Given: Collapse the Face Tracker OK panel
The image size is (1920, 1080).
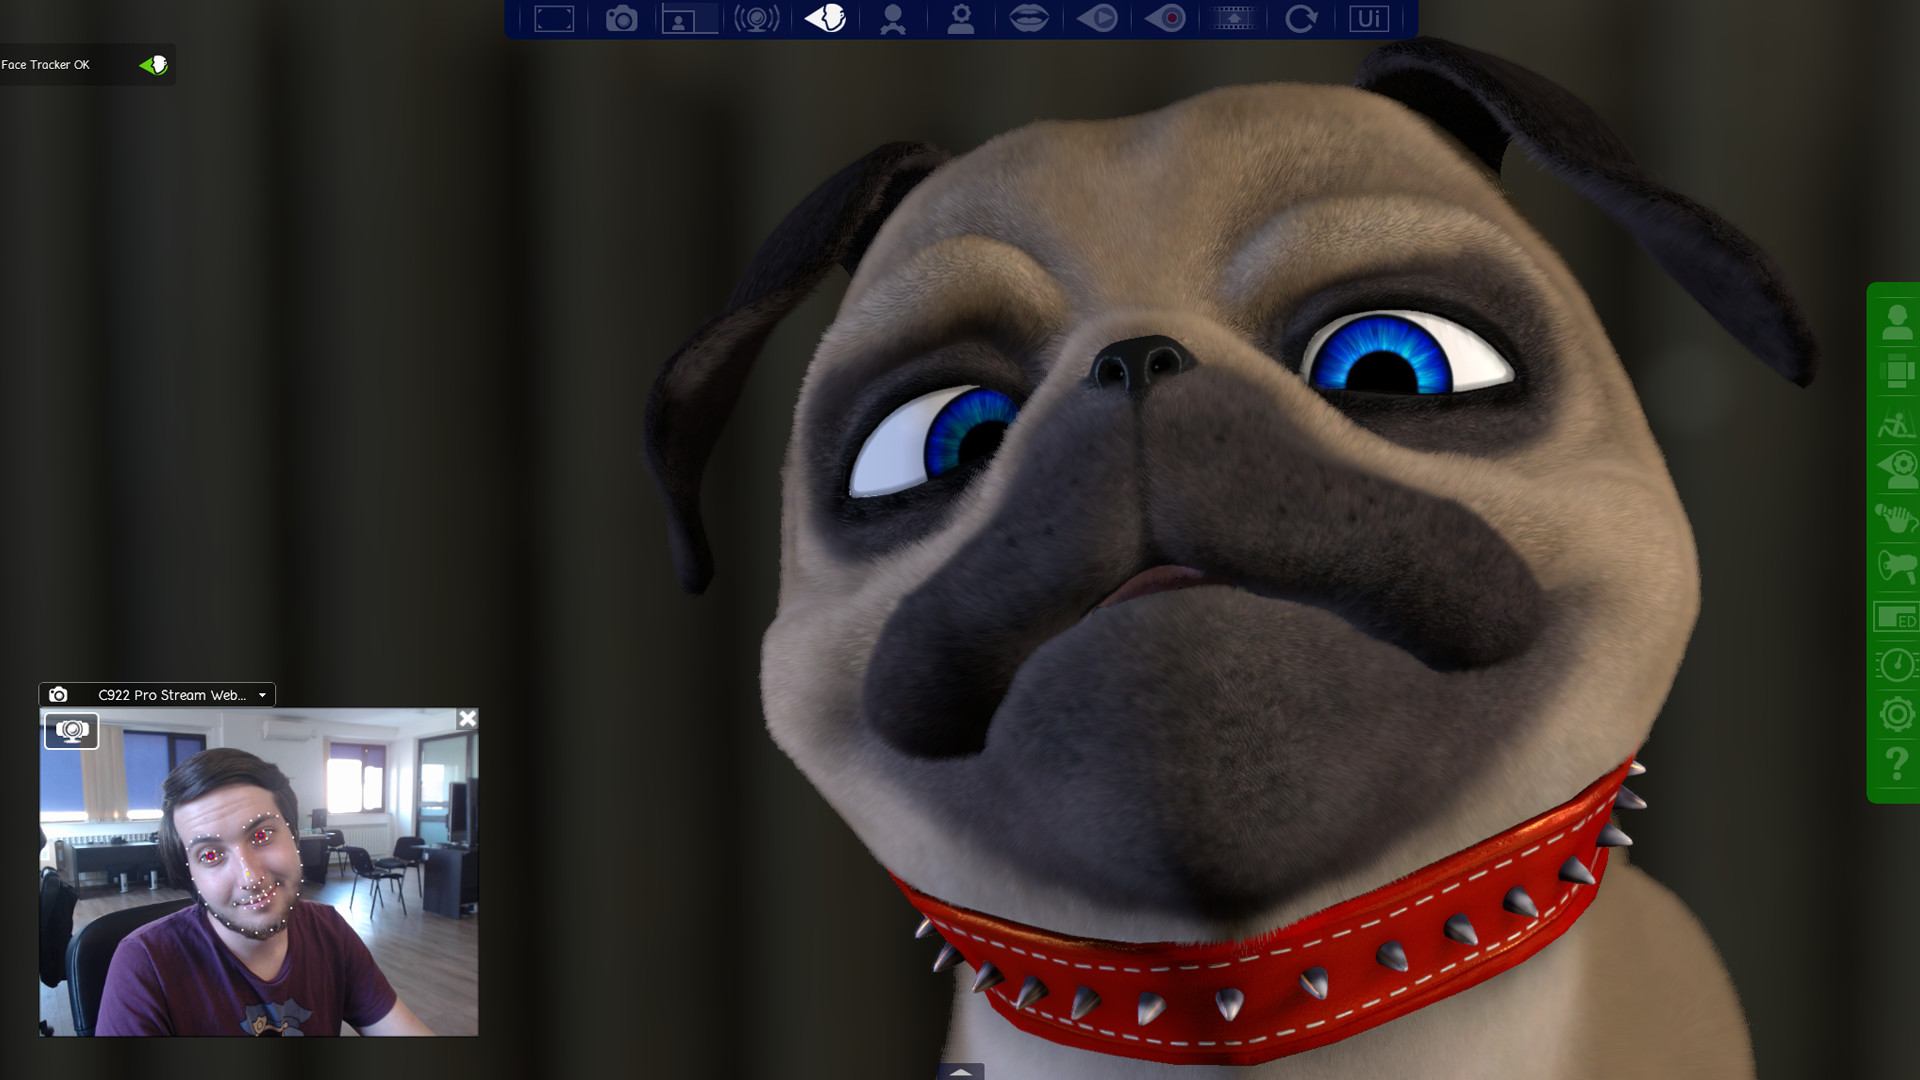Looking at the screenshot, I should click(151, 65).
